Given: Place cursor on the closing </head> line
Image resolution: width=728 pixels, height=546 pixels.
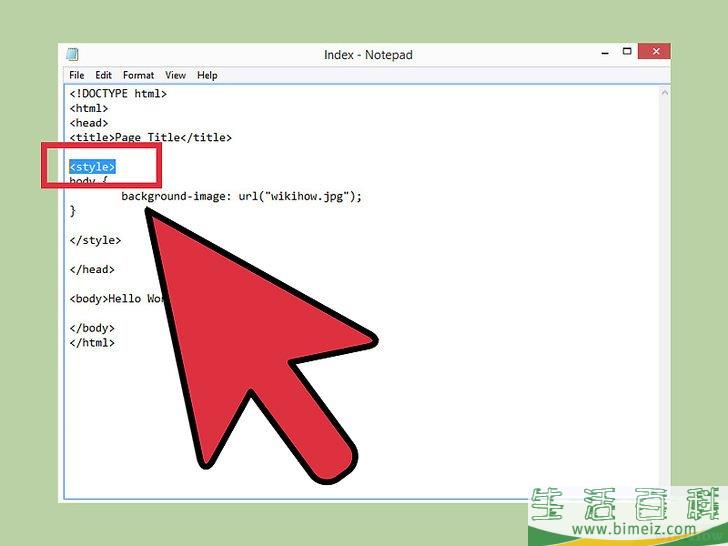Looking at the screenshot, I should click(92, 270).
